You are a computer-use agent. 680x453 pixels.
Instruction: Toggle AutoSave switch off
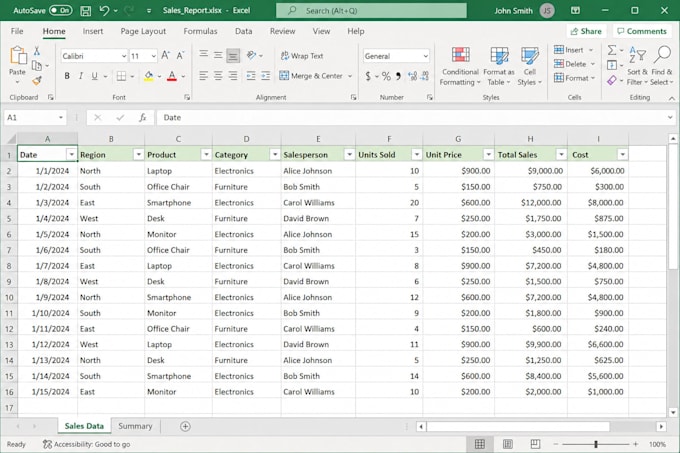[x=61, y=10]
